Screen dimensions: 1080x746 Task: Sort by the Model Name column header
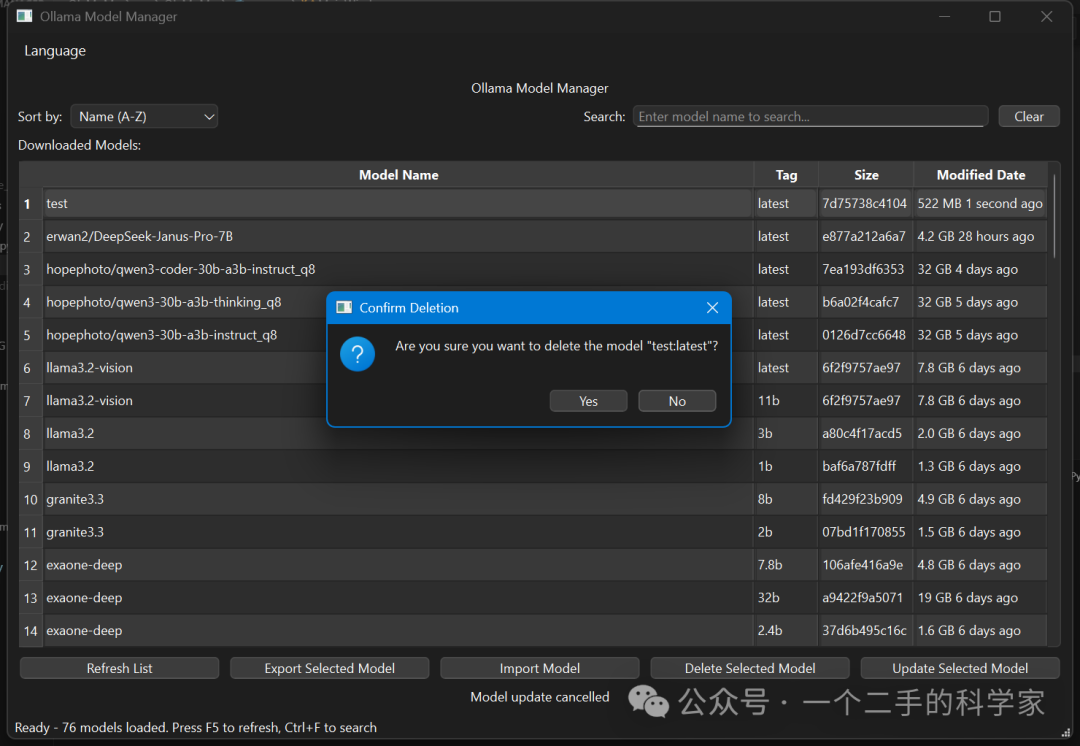pyautogui.click(x=398, y=175)
